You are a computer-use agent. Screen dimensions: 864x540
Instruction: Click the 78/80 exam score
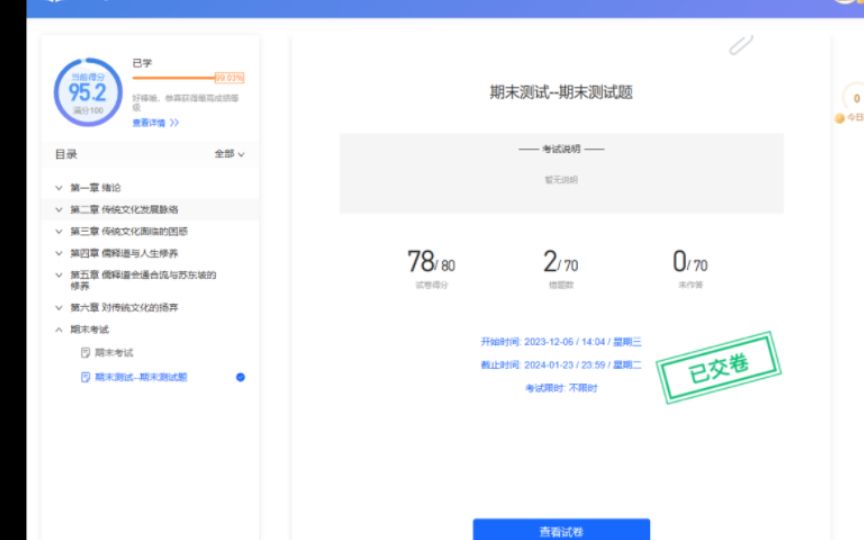(x=431, y=261)
